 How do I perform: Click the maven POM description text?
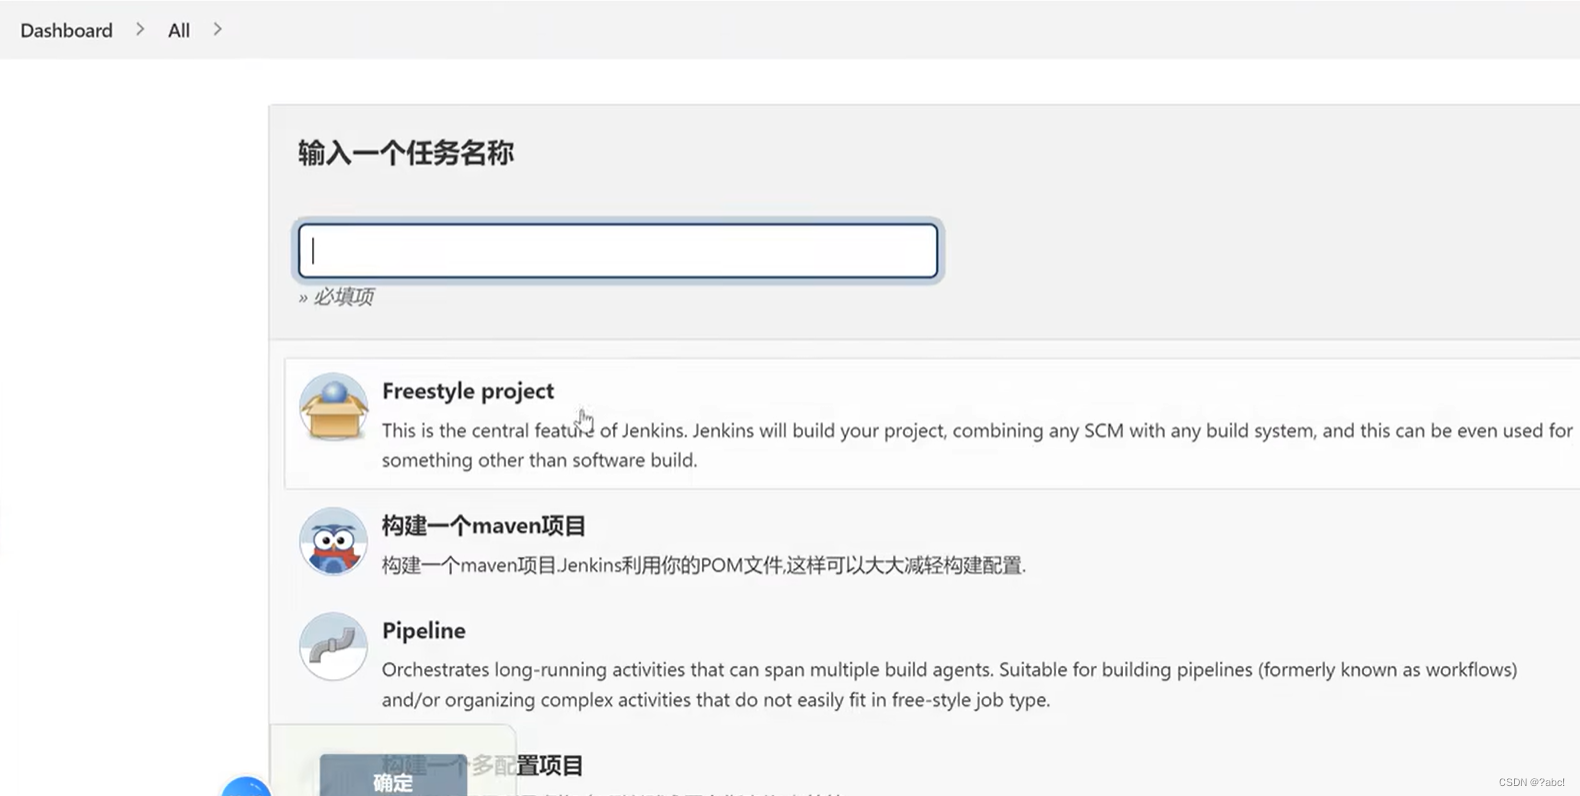[704, 565]
